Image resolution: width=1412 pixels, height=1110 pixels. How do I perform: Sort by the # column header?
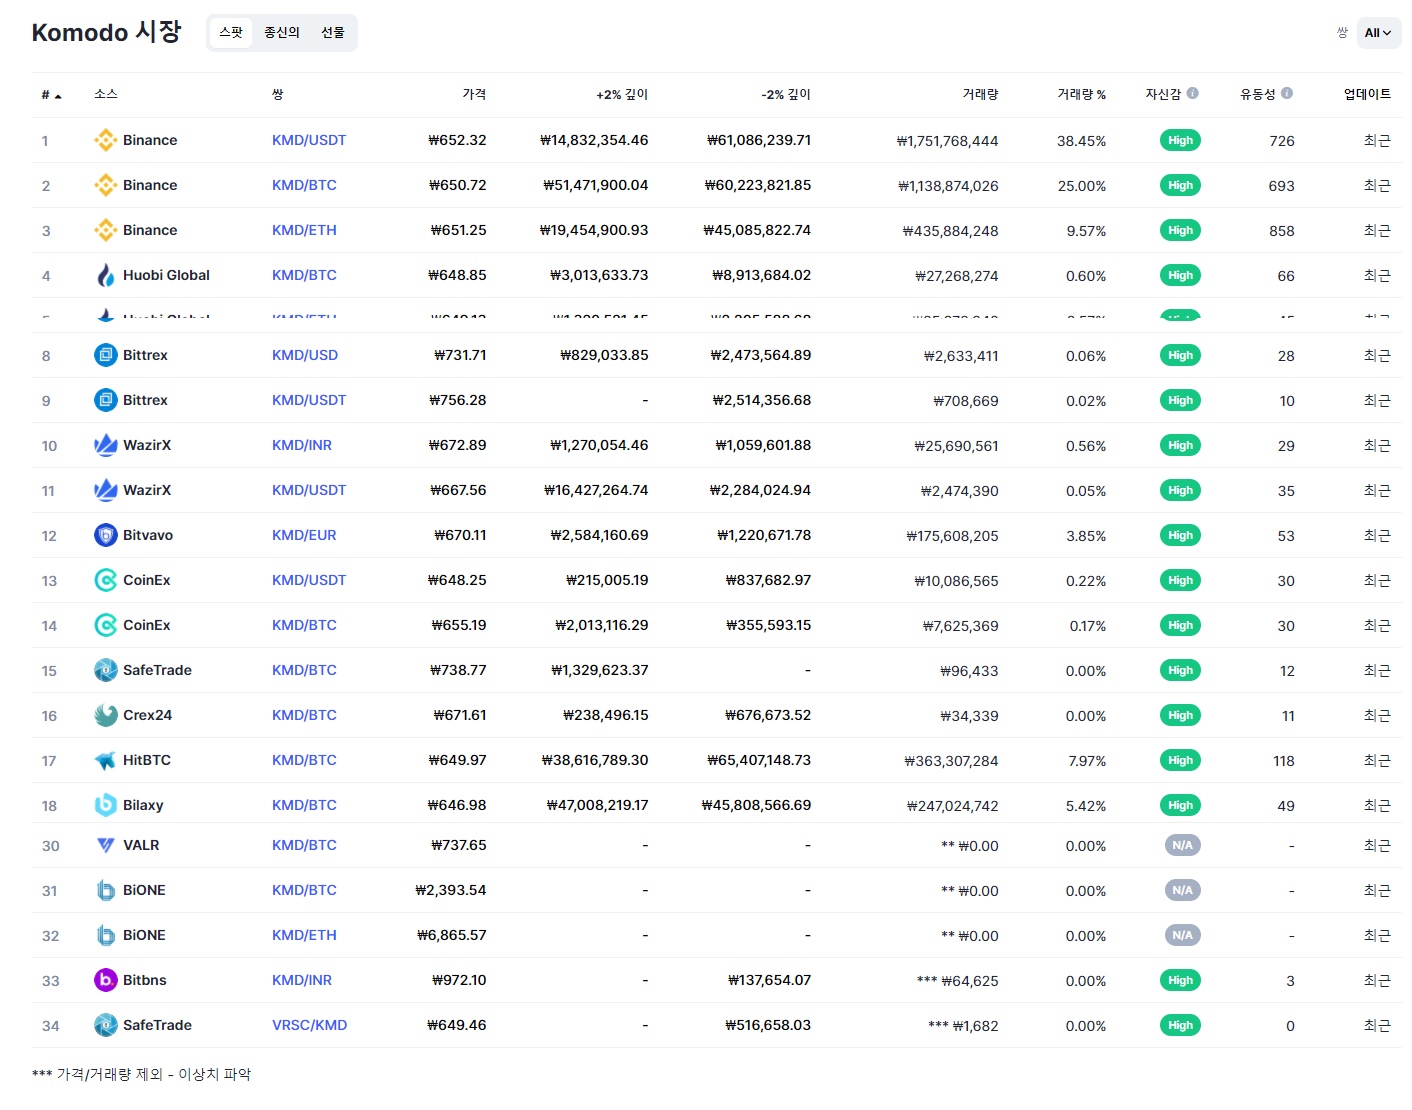(51, 95)
